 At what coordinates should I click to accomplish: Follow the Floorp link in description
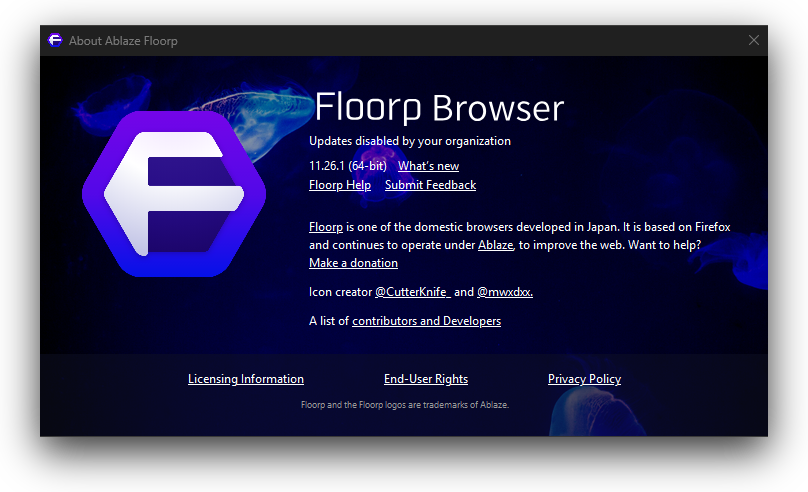click(326, 227)
